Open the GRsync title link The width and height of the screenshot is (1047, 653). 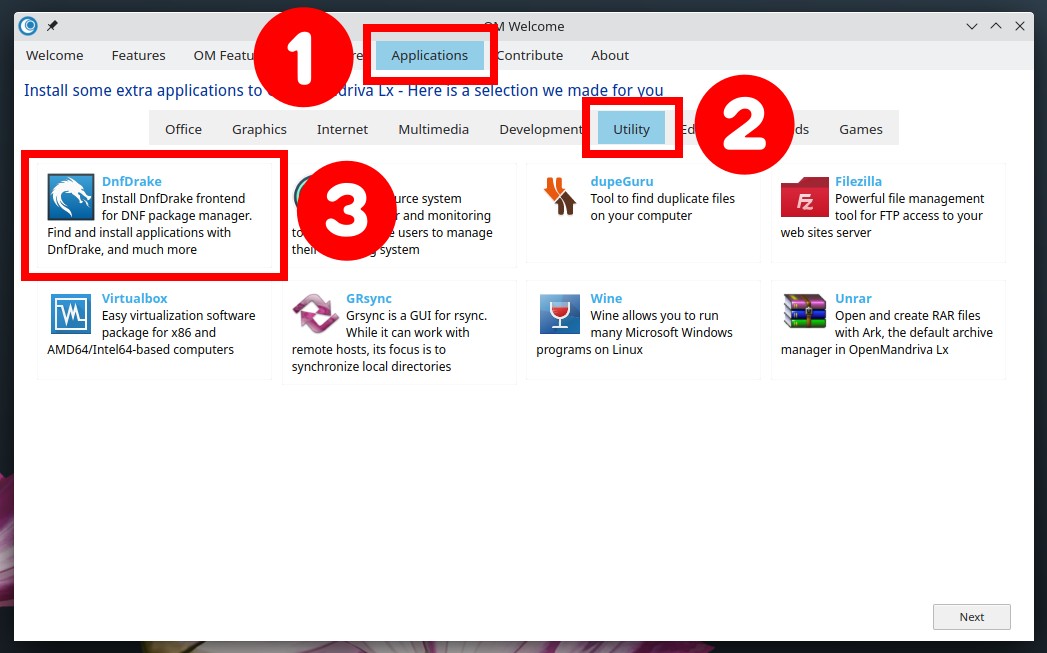(x=369, y=298)
